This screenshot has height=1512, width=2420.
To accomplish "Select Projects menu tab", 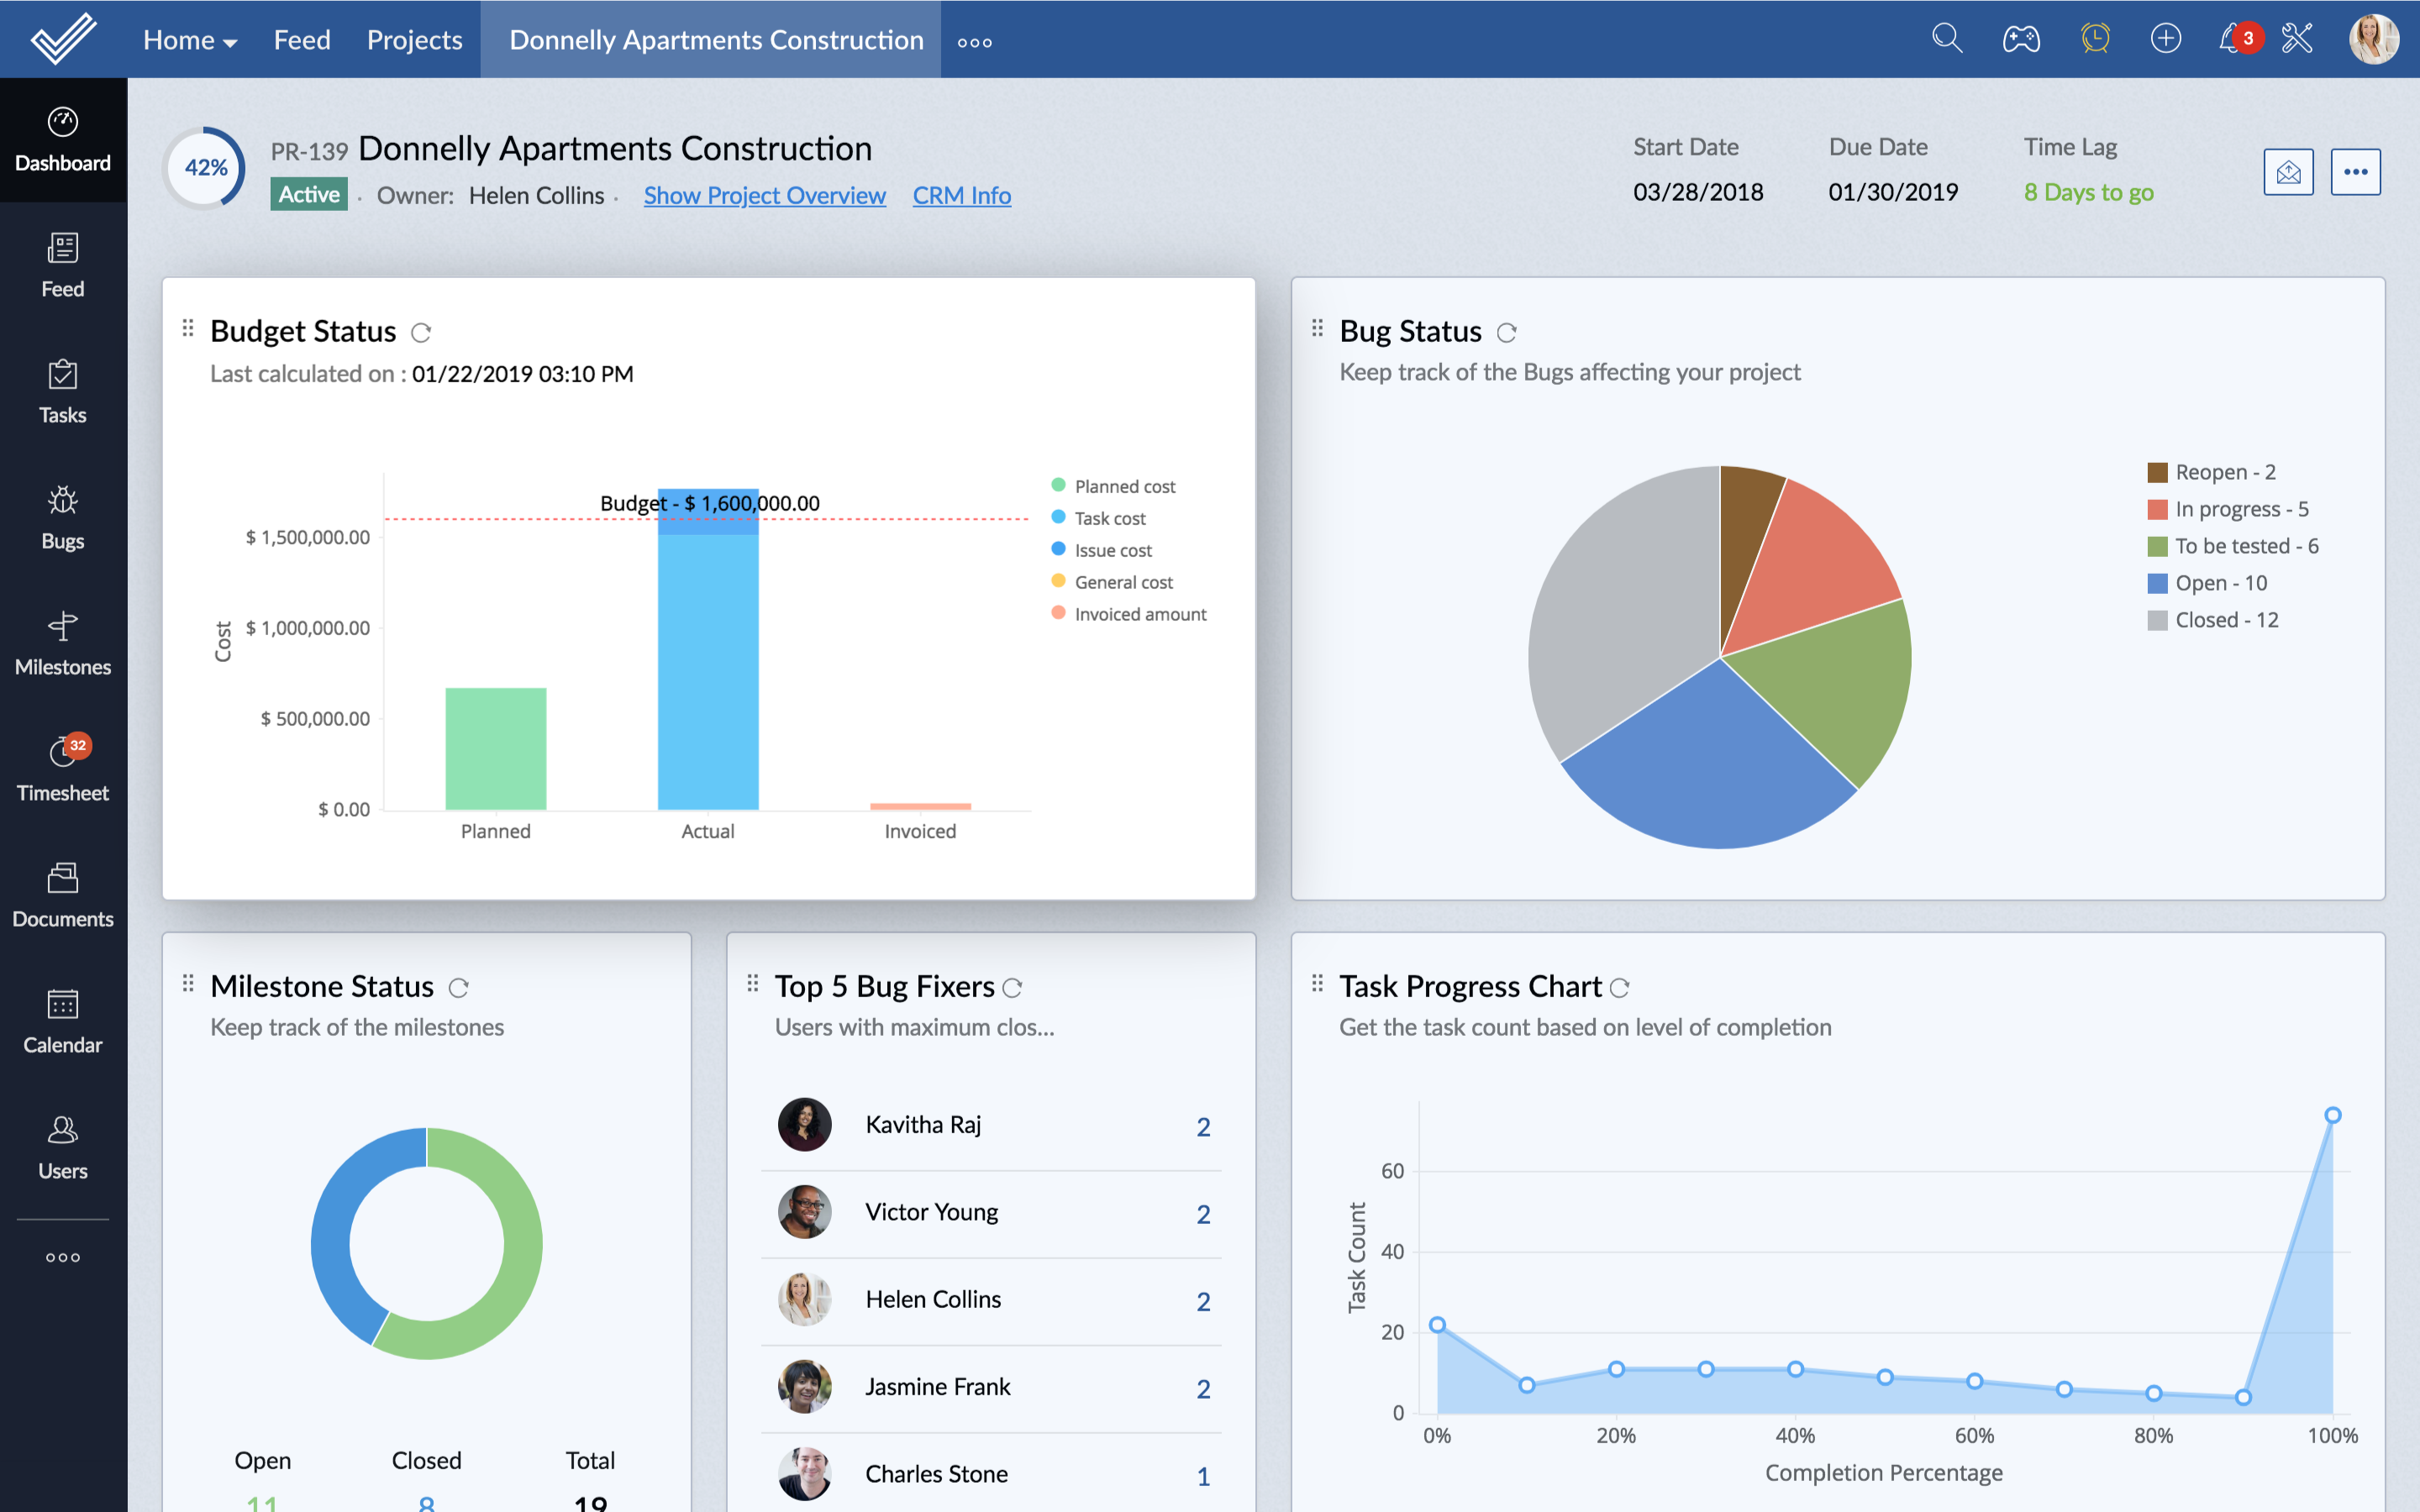I will [x=413, y=39].
